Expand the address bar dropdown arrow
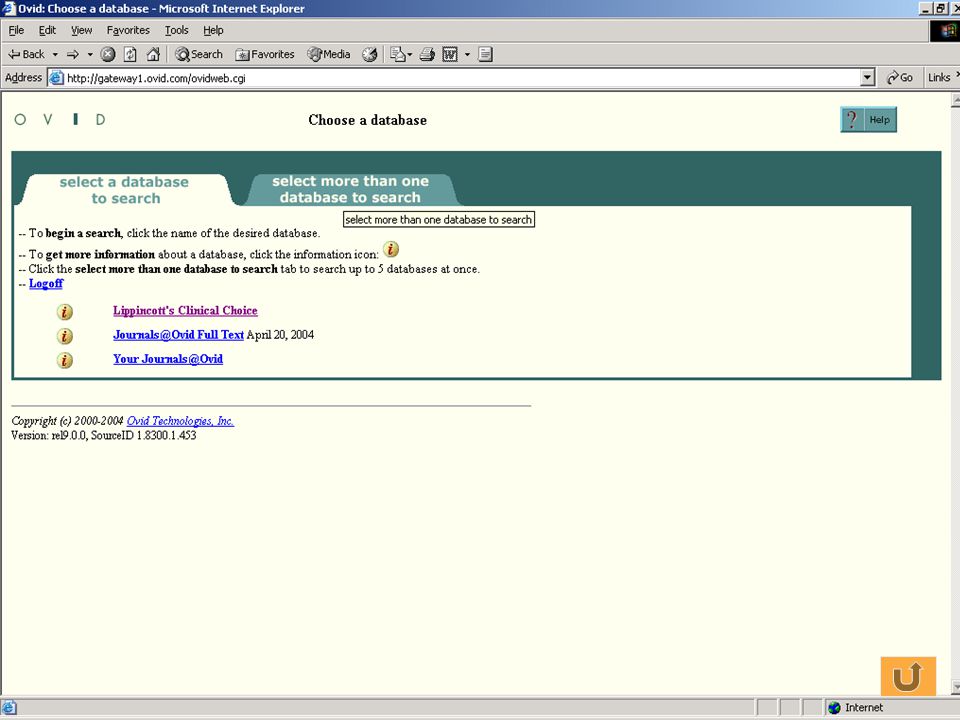 [x=867, y=78]
